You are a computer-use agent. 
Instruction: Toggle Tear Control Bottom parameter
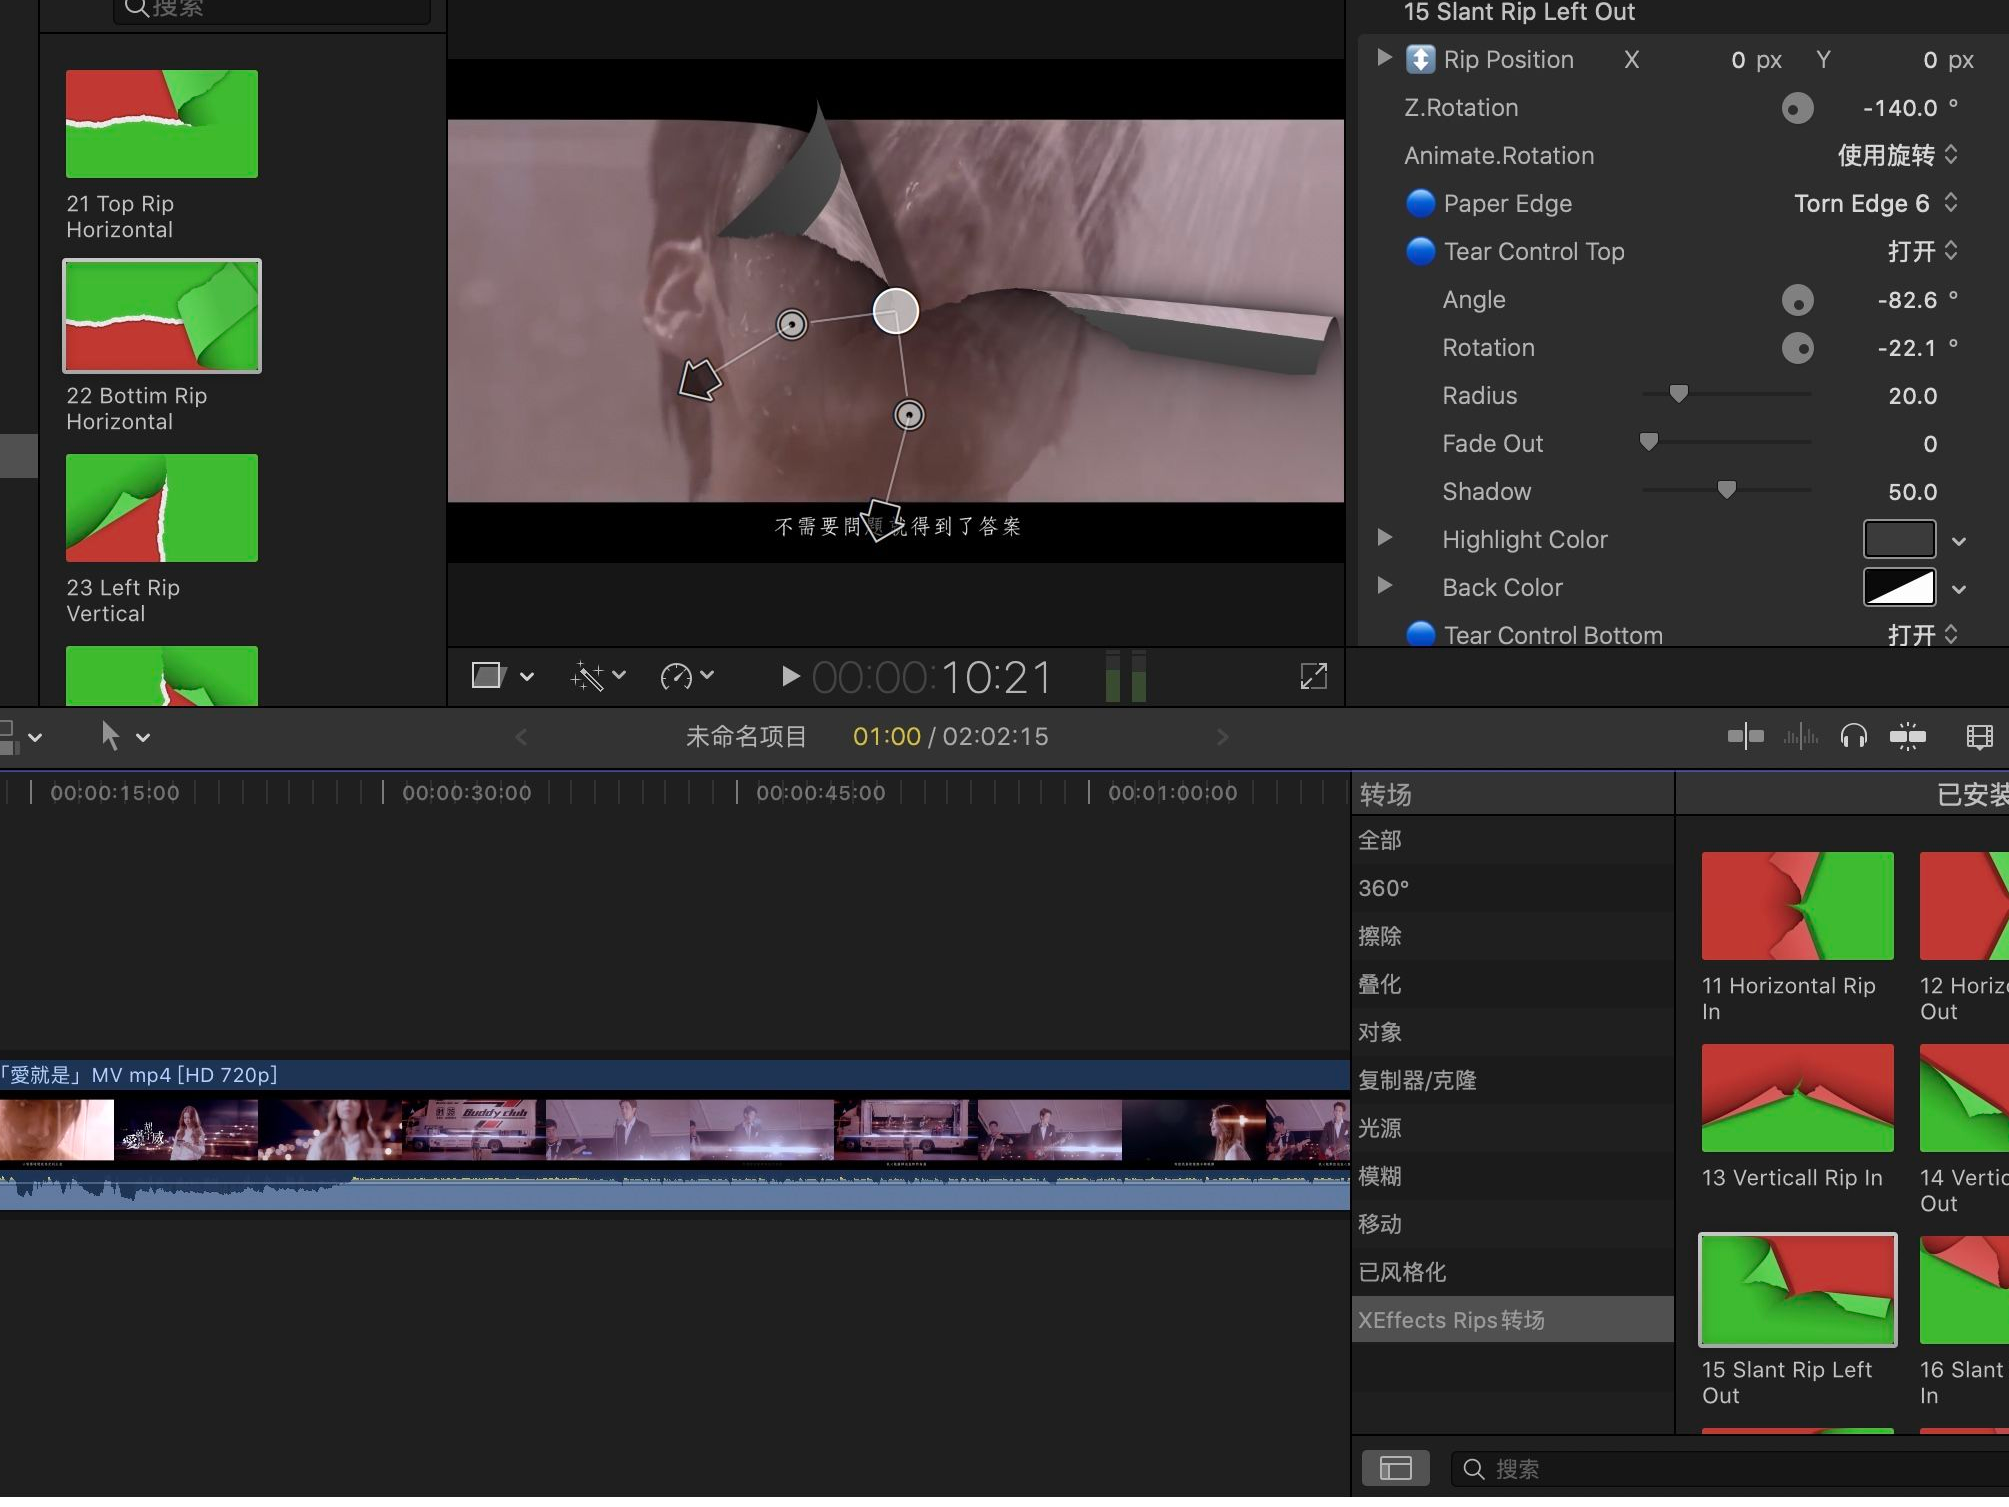pos(1420,634)
